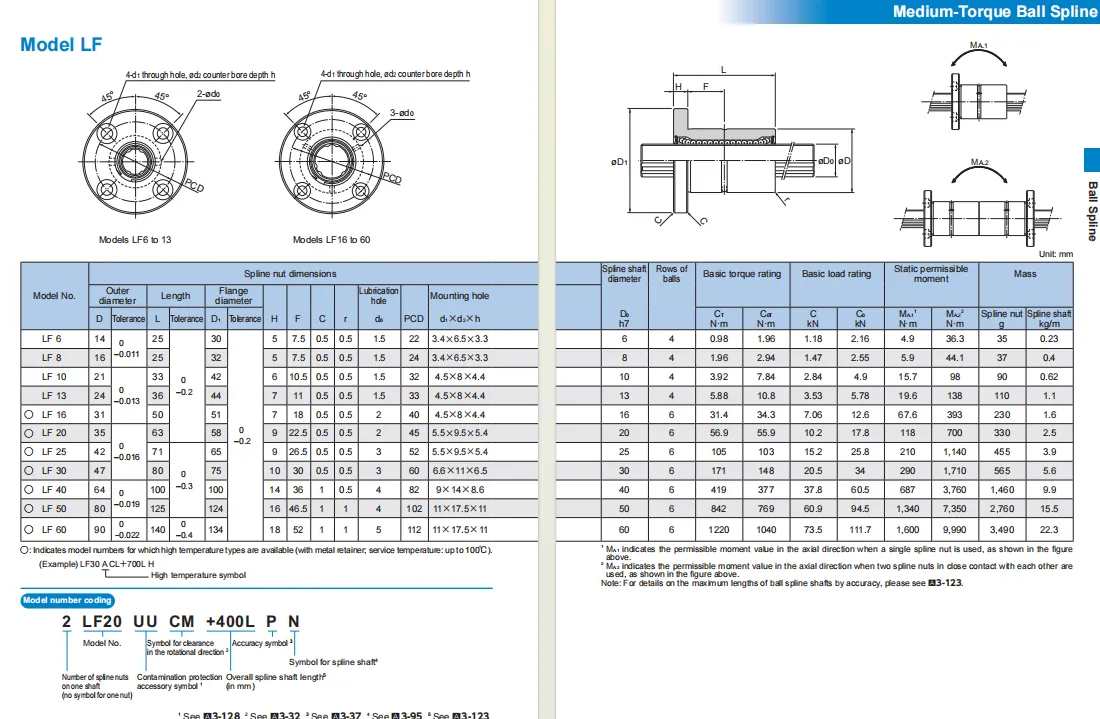Viewport: 1100px width, 719px height.
Task: Click the 'Accuracy symbol' annotation
Action: [x=261, y=643]
